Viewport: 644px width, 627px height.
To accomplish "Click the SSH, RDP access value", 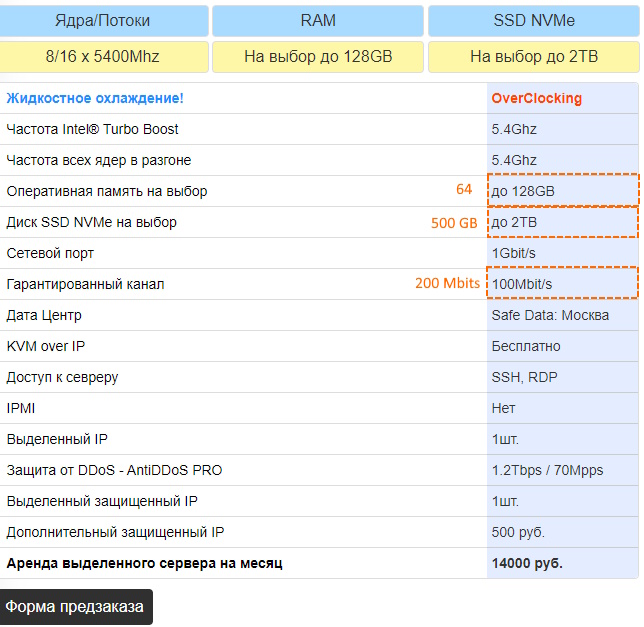I will point(524,377).
